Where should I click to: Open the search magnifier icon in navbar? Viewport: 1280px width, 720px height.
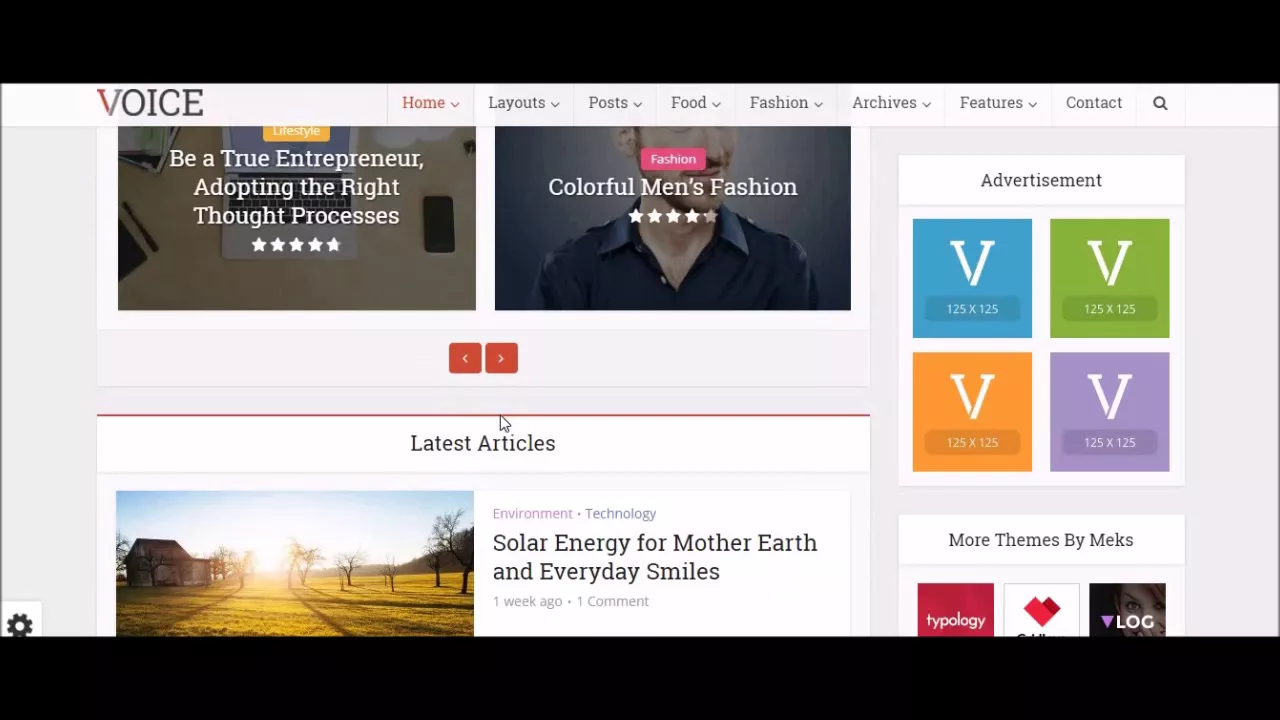(x=1160, y=103)
